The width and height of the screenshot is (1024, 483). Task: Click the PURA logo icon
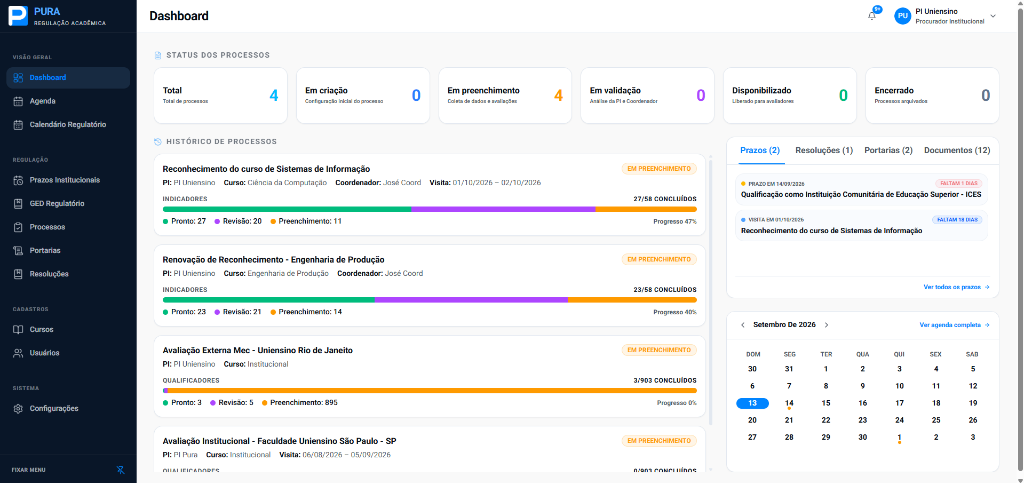(x=18, y=16)
